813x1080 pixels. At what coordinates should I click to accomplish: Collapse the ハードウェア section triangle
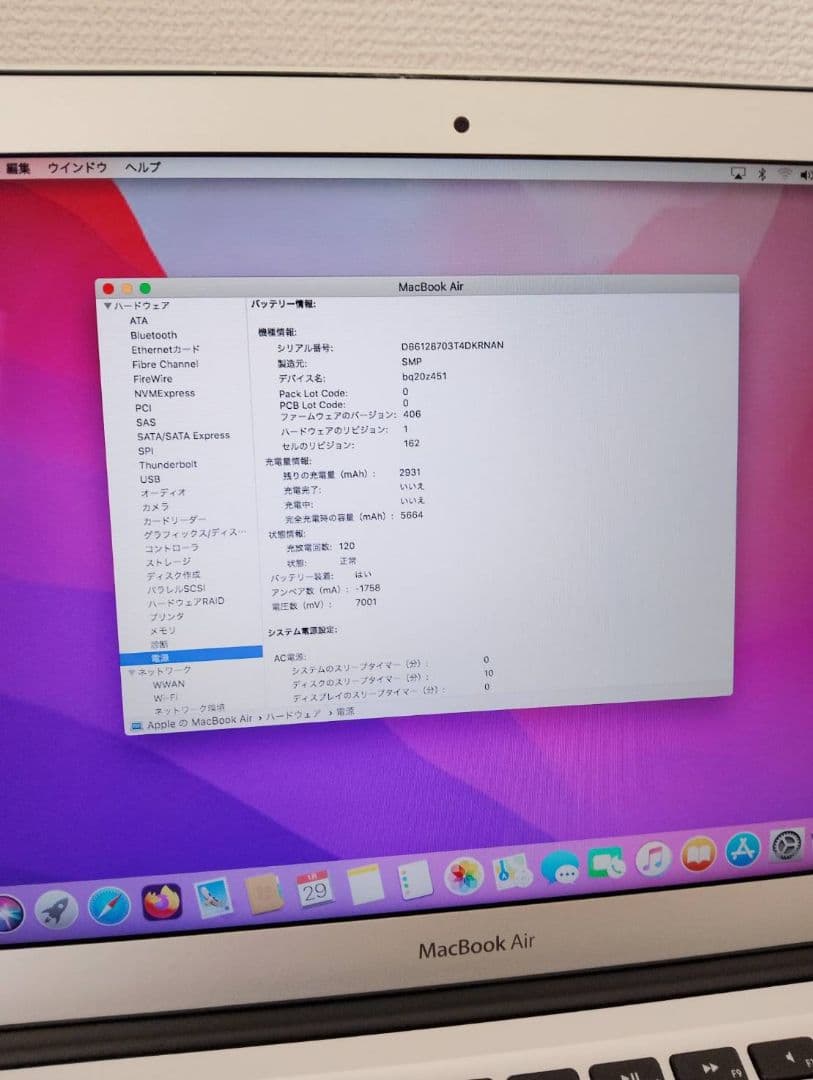coord(108,307)
